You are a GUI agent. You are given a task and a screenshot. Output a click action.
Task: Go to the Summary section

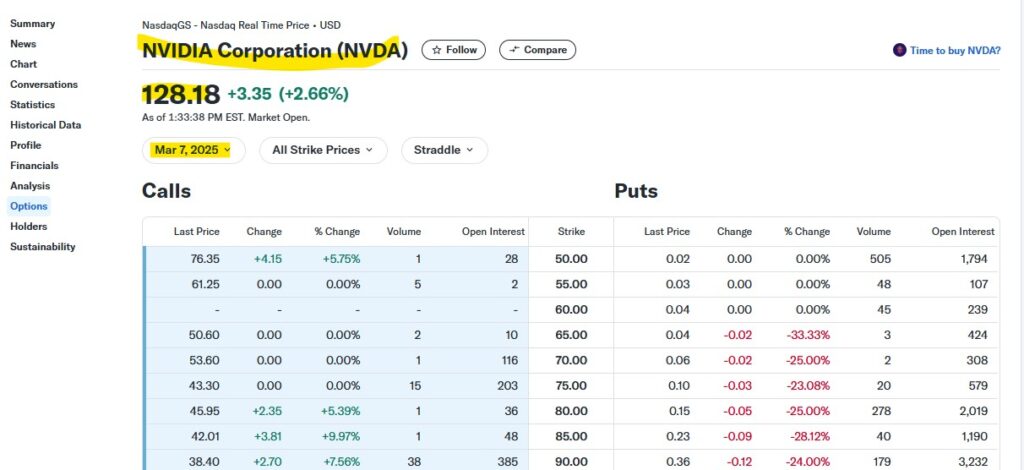[32, 24]
